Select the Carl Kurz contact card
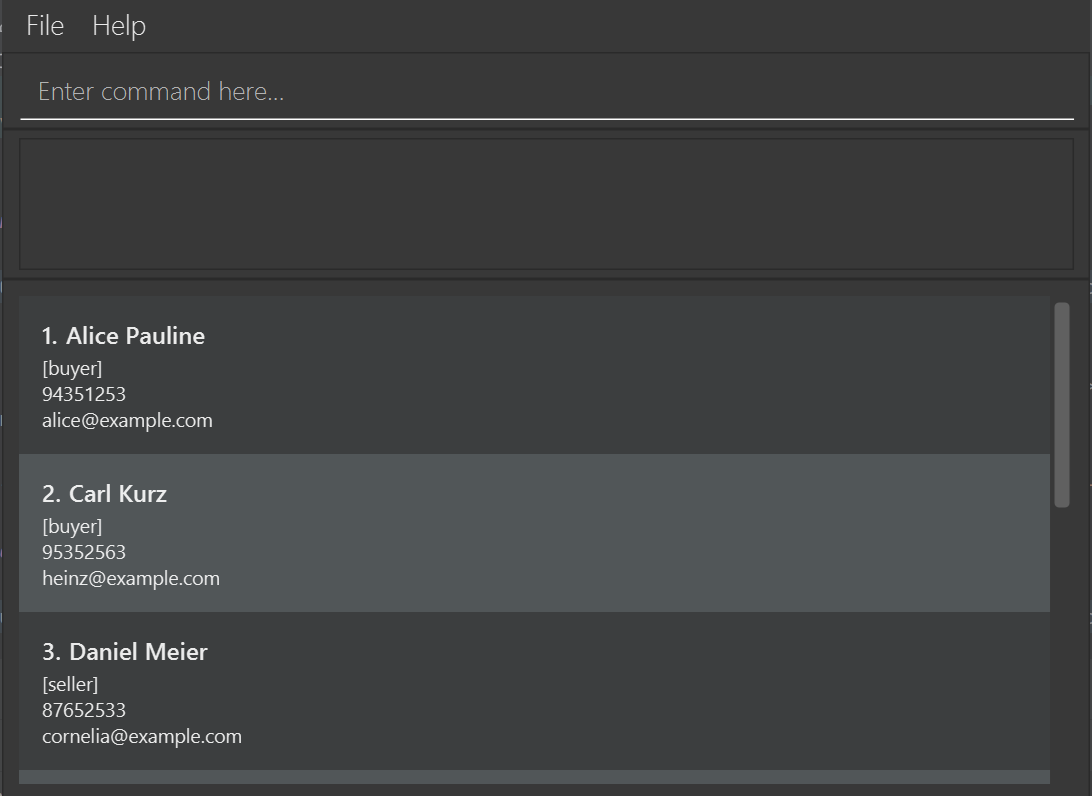1092x796 pixels. 534,533
